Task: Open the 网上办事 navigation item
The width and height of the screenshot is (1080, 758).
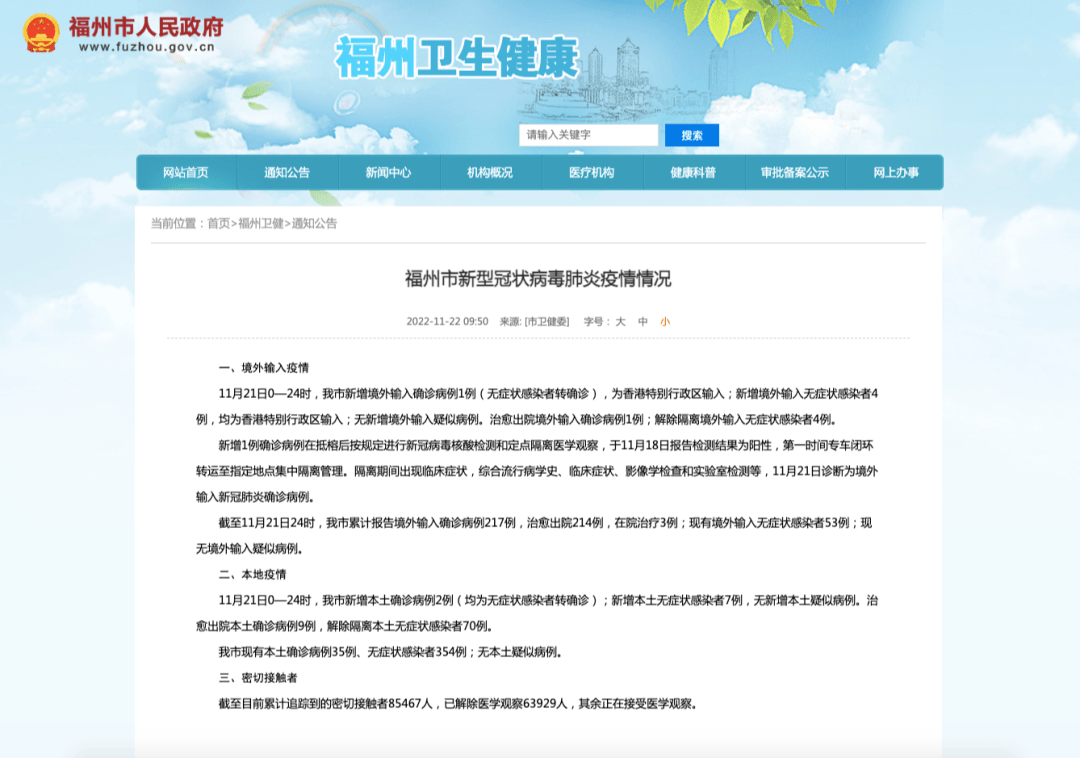Action: tap(895, 172)
